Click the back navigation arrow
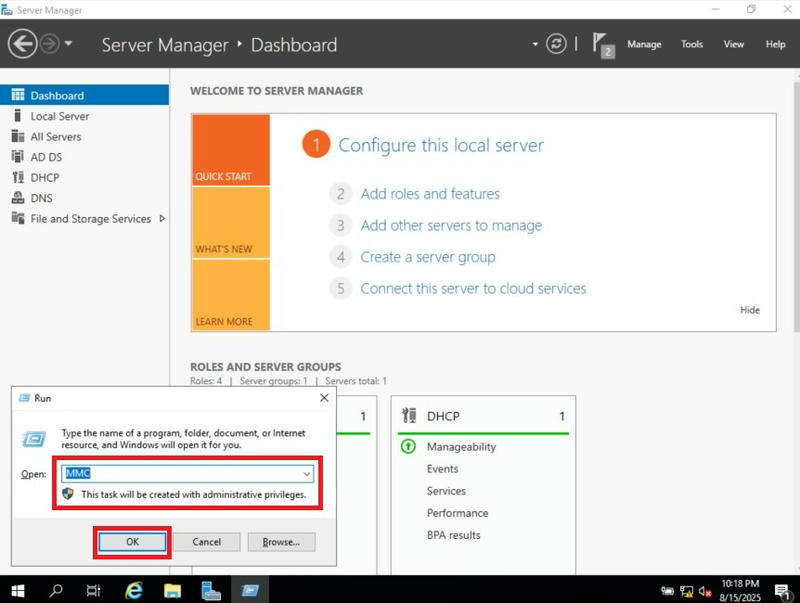 [22, 43]
